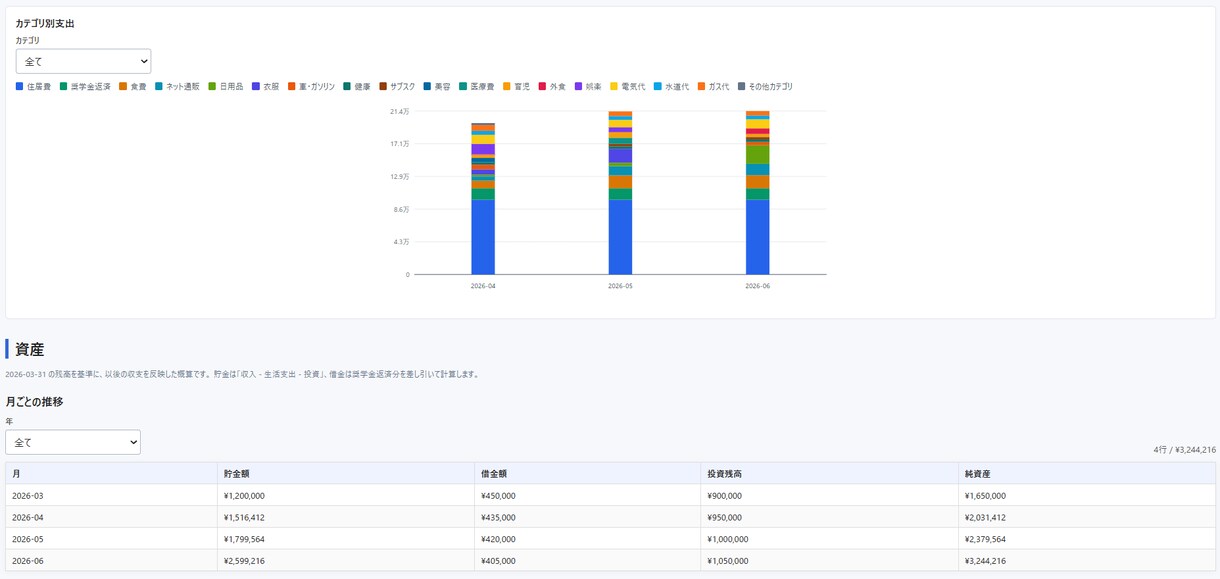This screenshot has height=579, width=1220.
Task: Toggle the 車・ガソリン legend entry
Action: (x=311, y=87)
